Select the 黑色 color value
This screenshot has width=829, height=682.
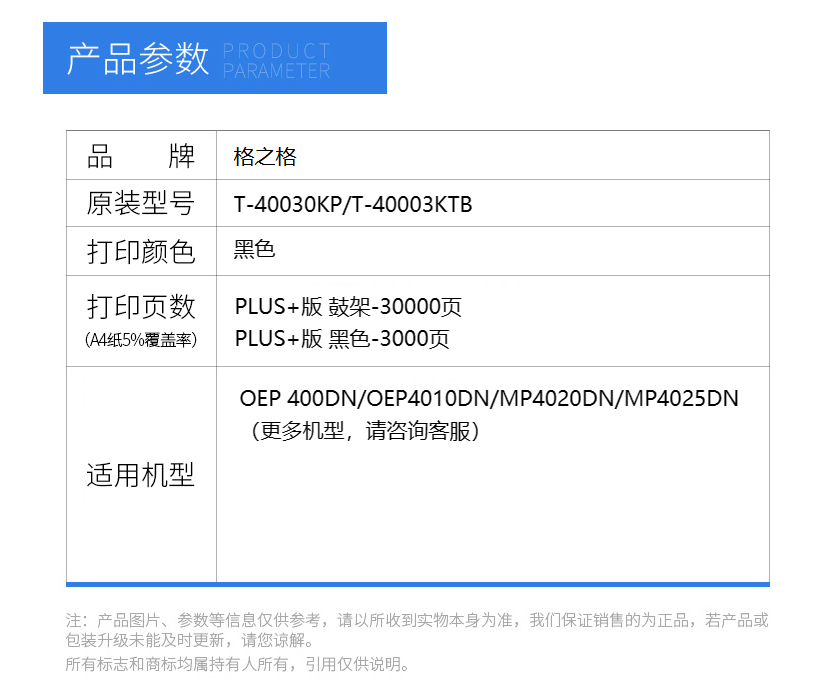[254, 249]
